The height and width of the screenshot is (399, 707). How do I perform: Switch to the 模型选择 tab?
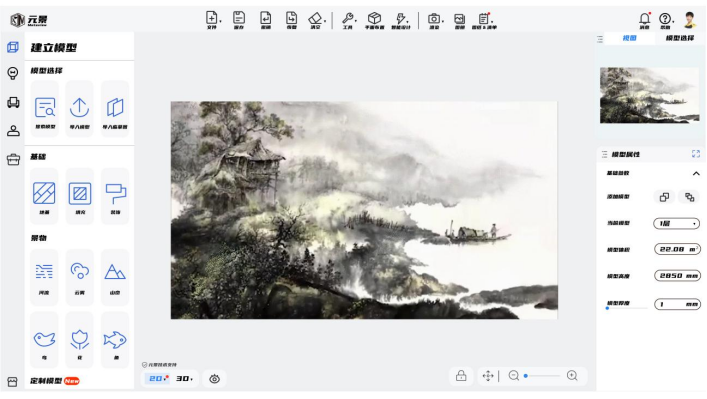click(x=680, y=38)
